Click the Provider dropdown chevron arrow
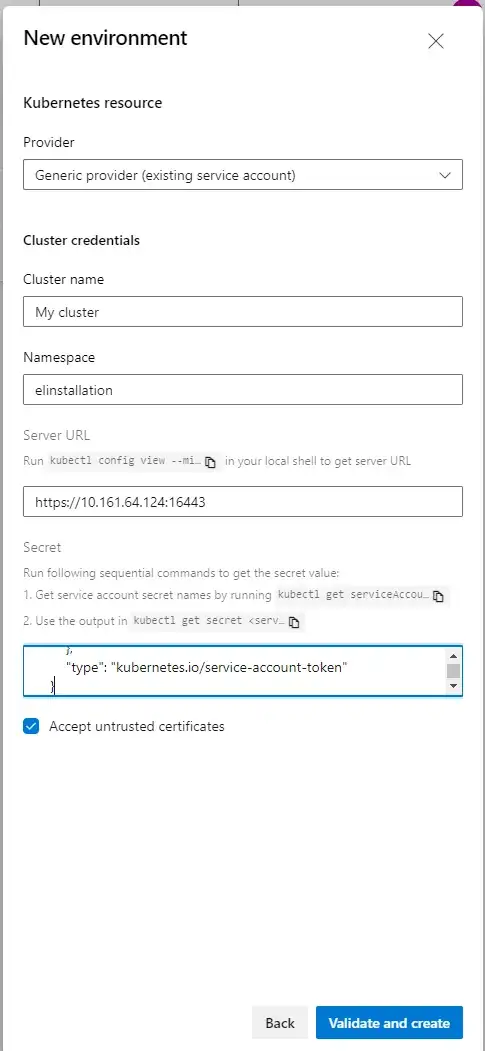485x1051 pixels. 445,175
